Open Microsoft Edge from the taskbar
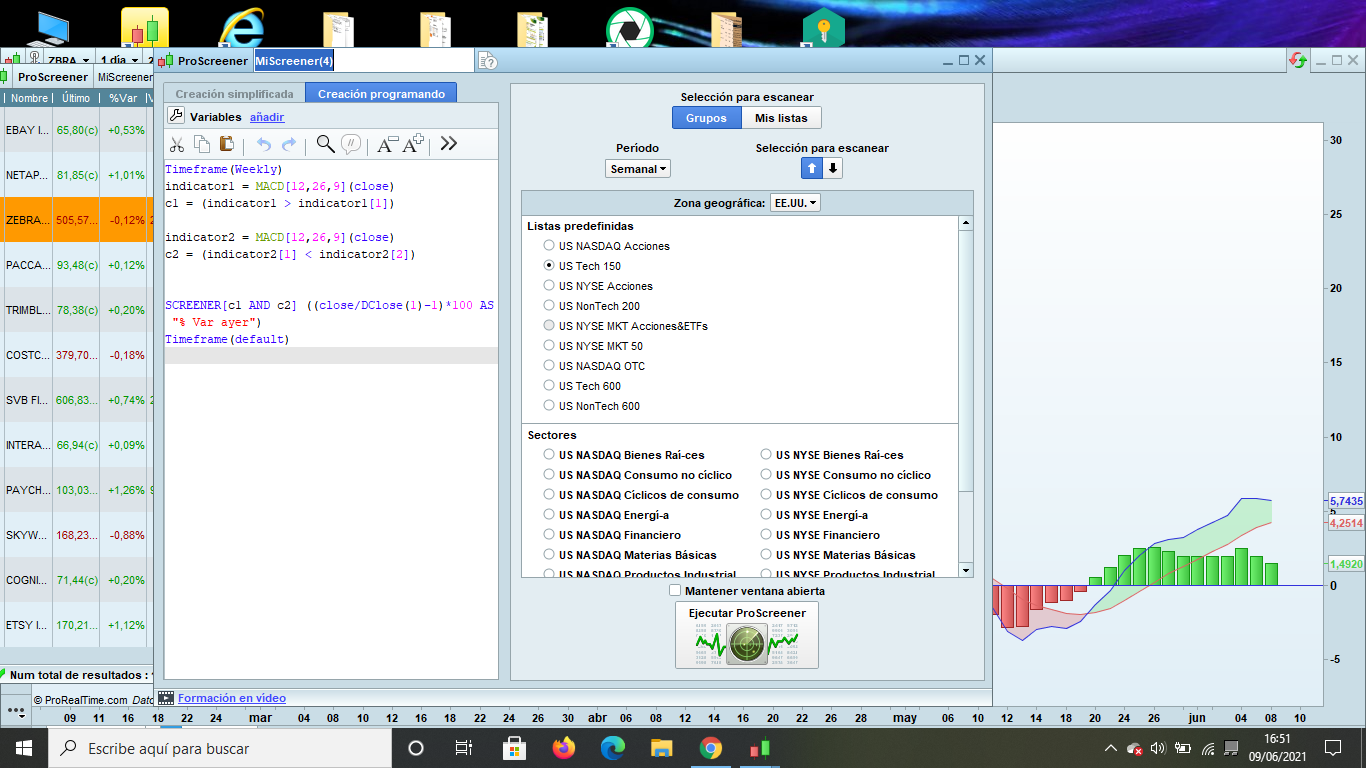The height and width of the screenshot is (768, 1366). point(612,748)
